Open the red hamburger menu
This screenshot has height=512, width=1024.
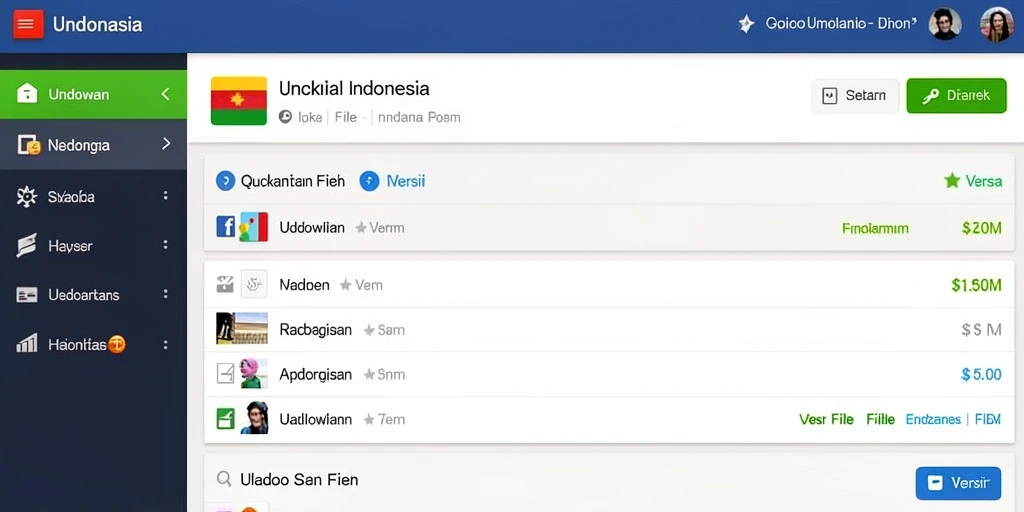click(28, 24)
